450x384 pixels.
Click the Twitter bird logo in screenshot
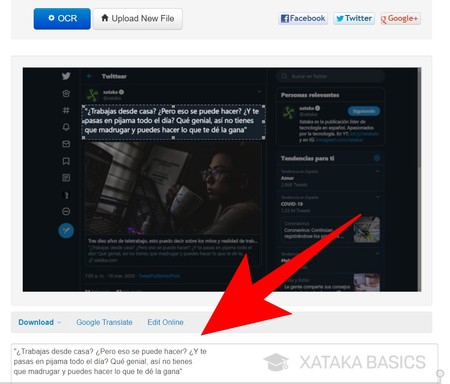(66, 76)
